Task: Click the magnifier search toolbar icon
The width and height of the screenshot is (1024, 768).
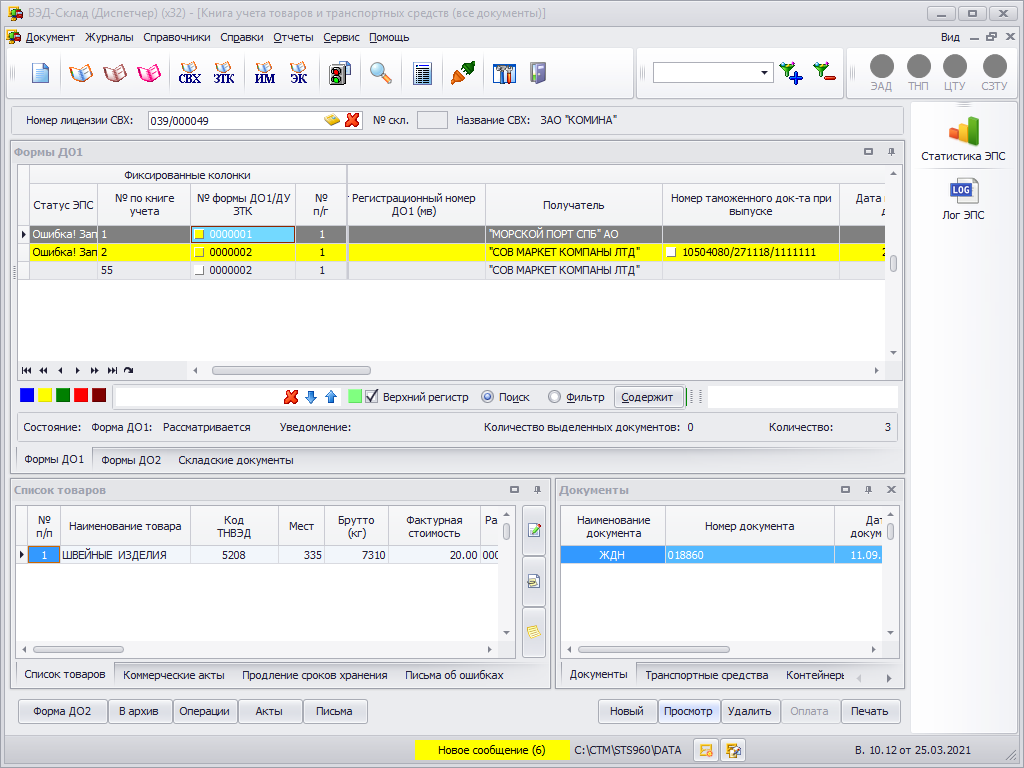Action: pyautogui.click(x=381, y=74)
